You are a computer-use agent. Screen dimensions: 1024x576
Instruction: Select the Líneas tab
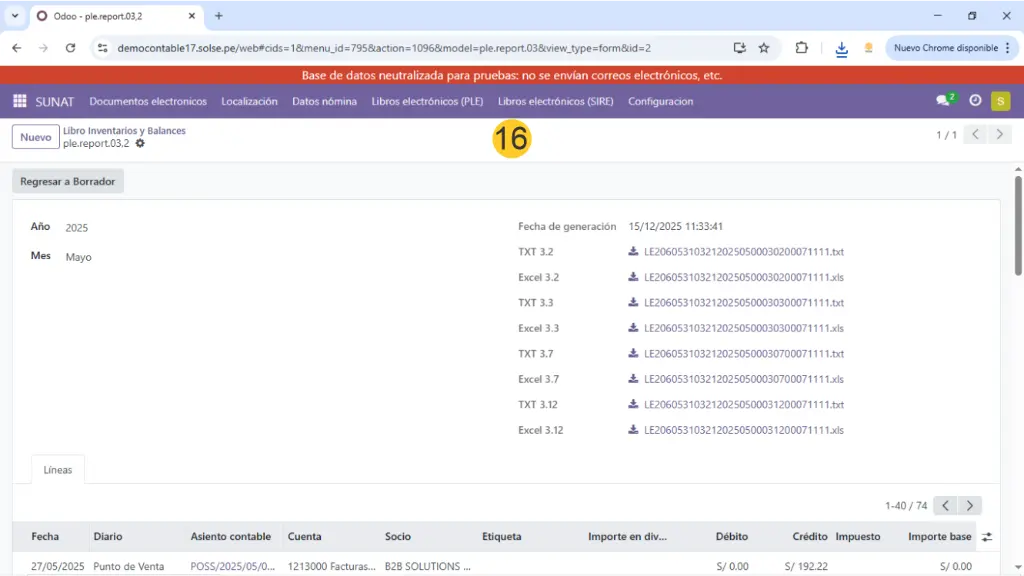coord(58,470)
